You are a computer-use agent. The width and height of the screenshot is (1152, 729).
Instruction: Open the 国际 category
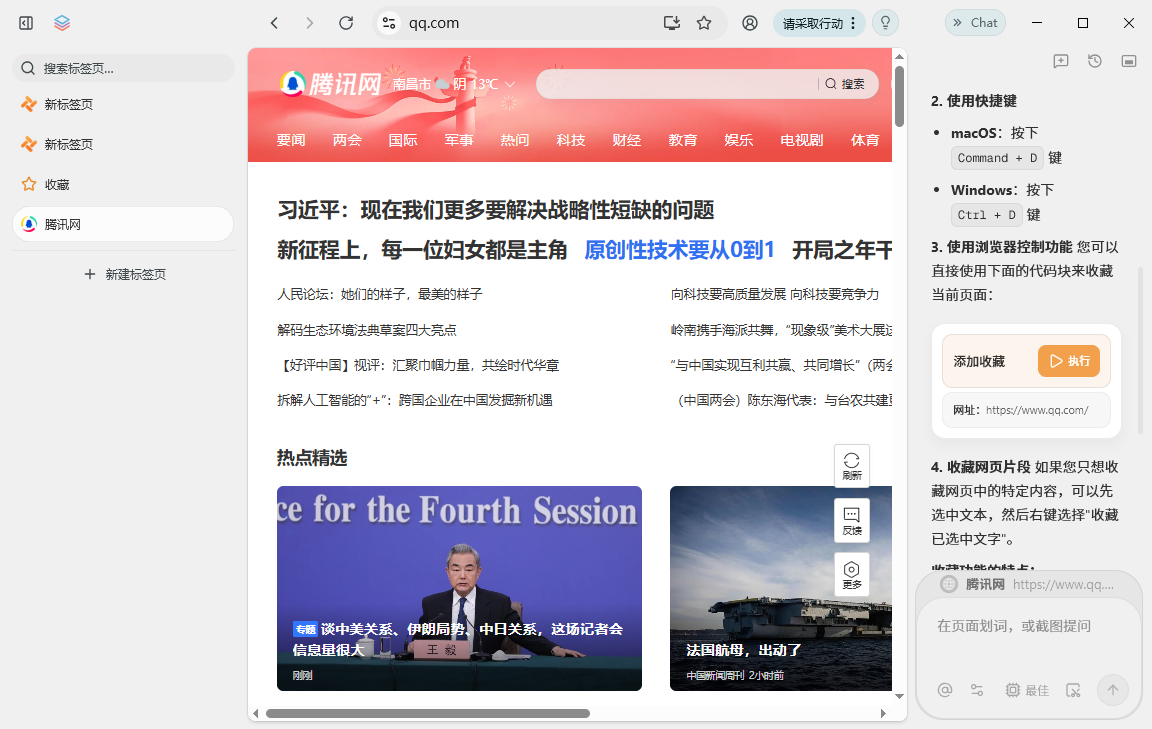(403, 140)
